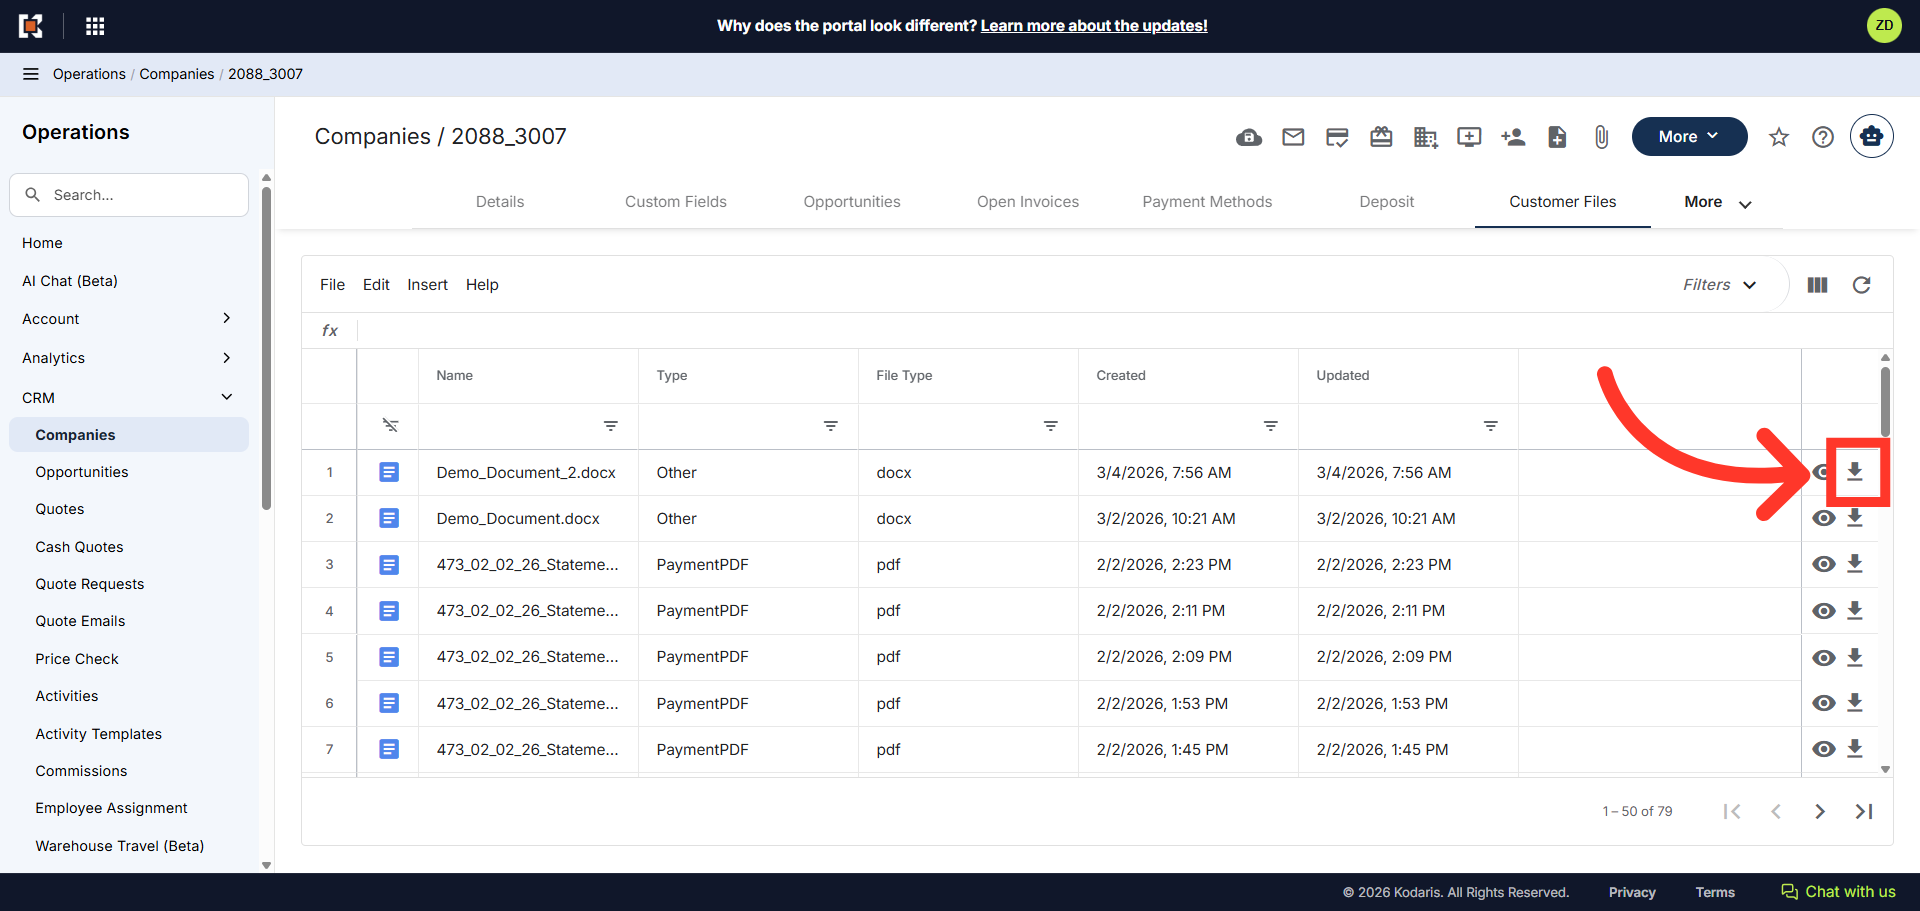Screen dimensions: 1920x911
Task: Click the grid columns chooser icon
Action: pyautogui.click(x=1818, y=285)
